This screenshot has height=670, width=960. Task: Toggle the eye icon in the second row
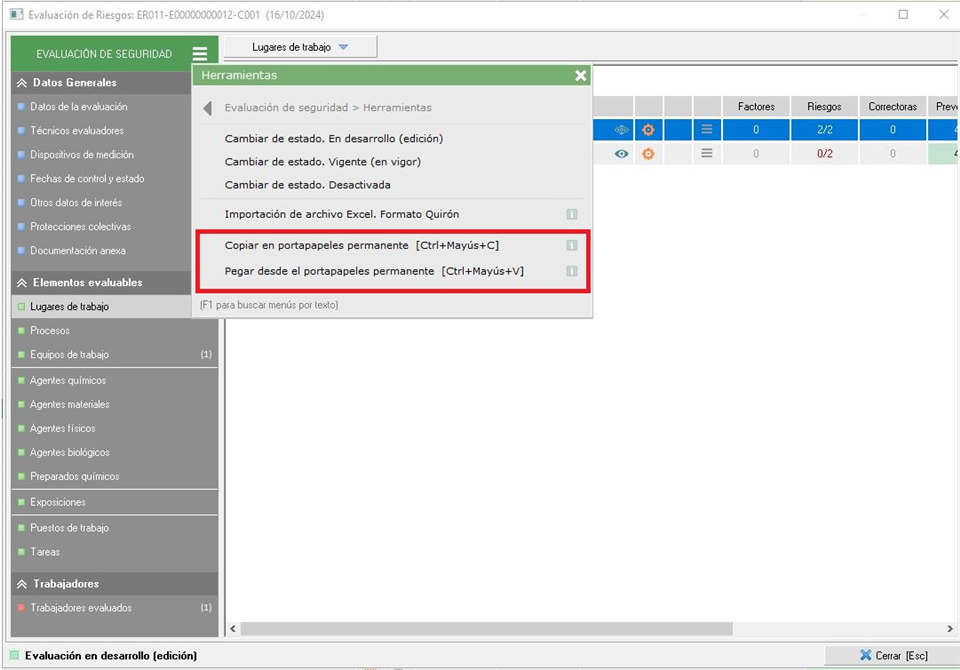coord(621,154)
